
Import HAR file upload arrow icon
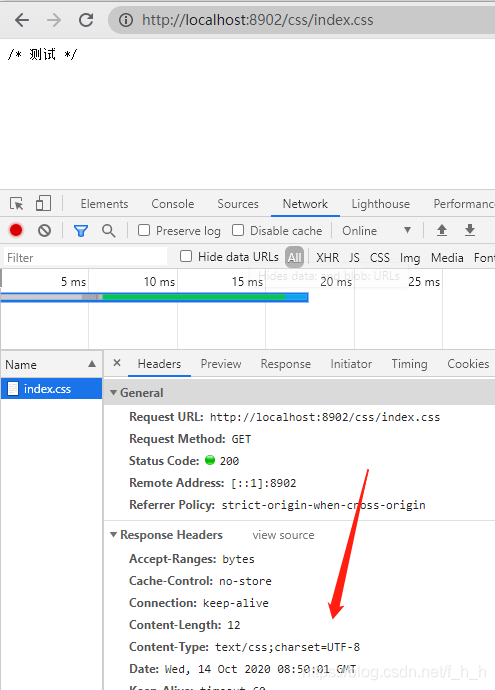point(442,230)
